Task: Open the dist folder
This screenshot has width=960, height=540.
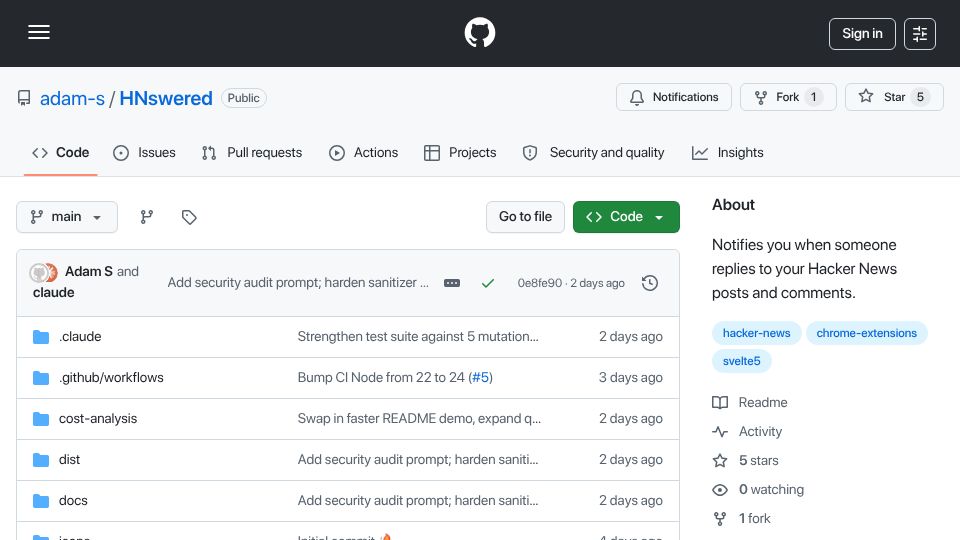Action: point(69,460)
